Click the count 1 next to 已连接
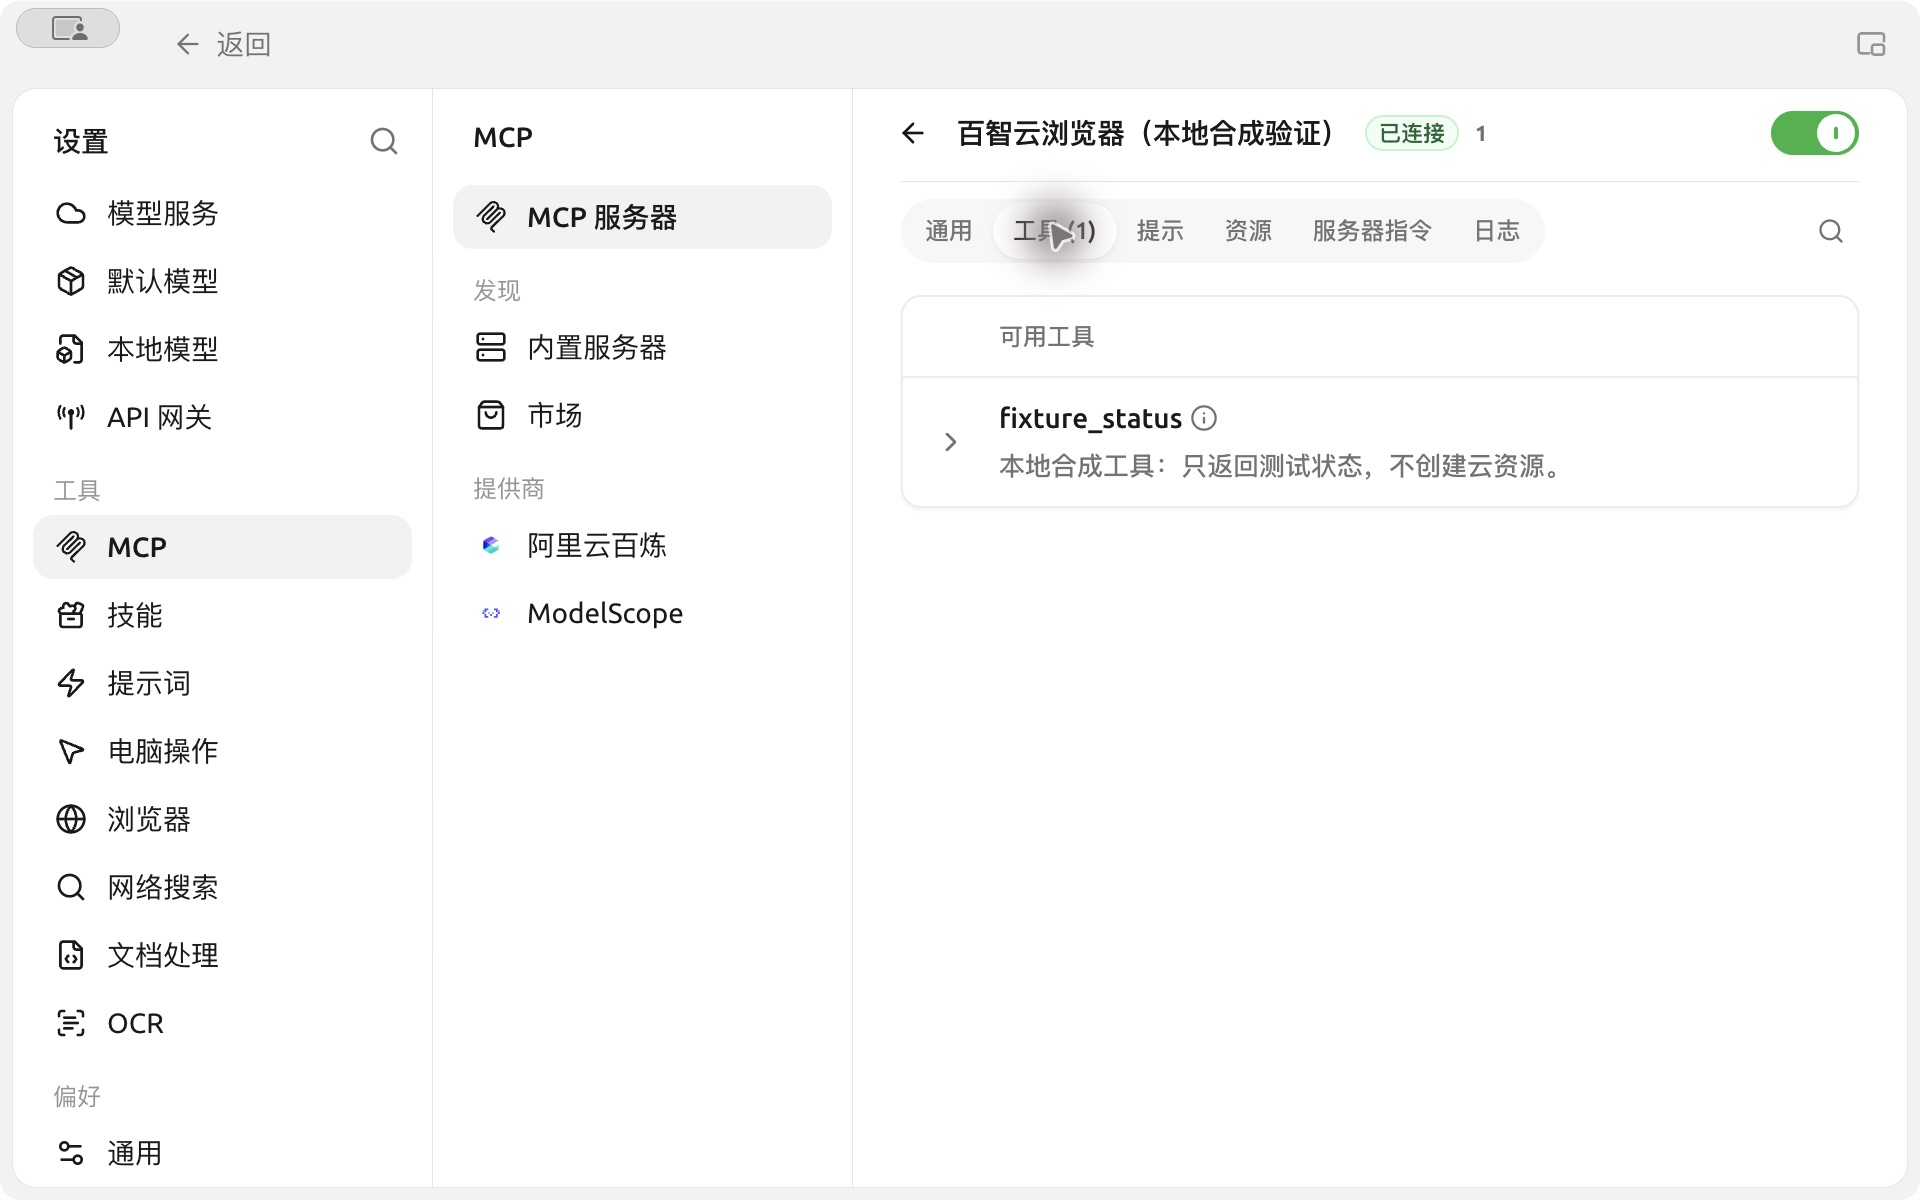The width and height of the screenshot is (1920, 1200). pos(1481,133)
